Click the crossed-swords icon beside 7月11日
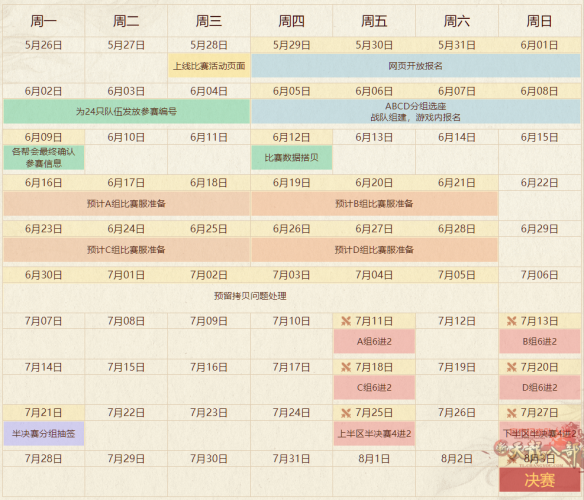584x500 pixels. tap(346, 321)
